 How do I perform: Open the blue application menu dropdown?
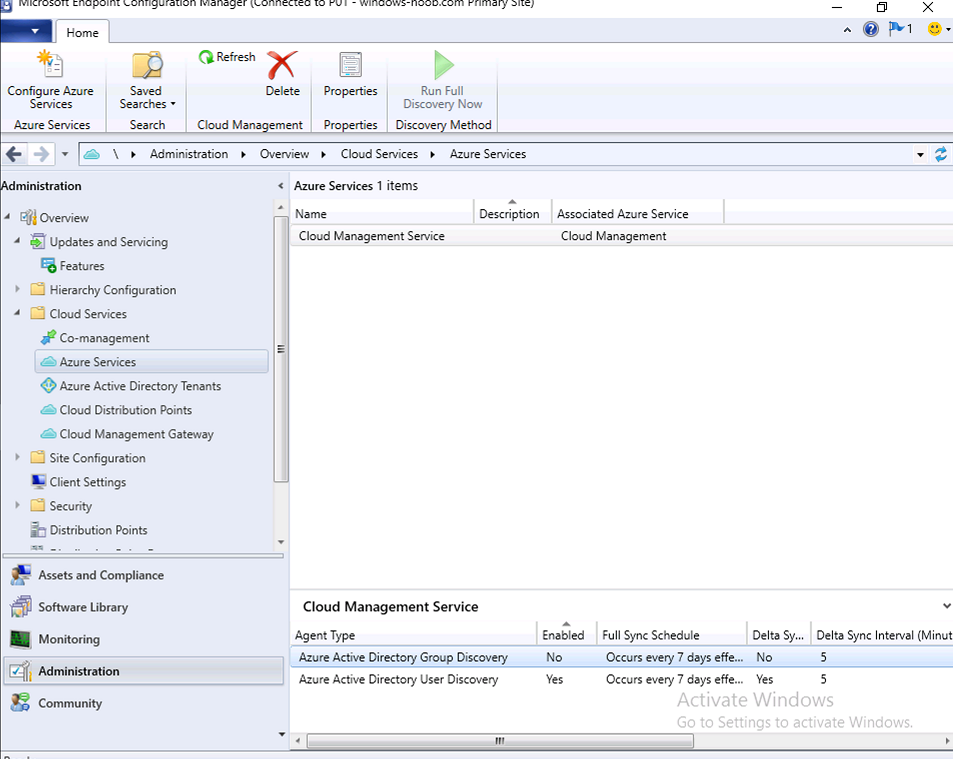click(x=26, y=31)
